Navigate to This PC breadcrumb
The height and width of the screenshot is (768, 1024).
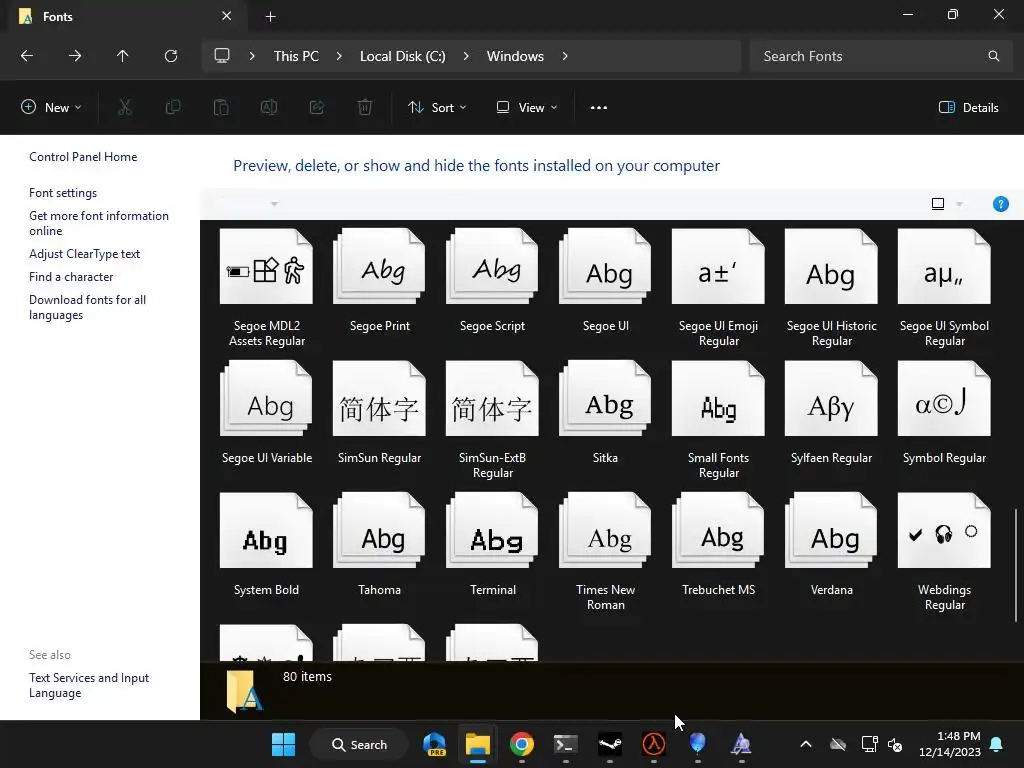(296, 56)
